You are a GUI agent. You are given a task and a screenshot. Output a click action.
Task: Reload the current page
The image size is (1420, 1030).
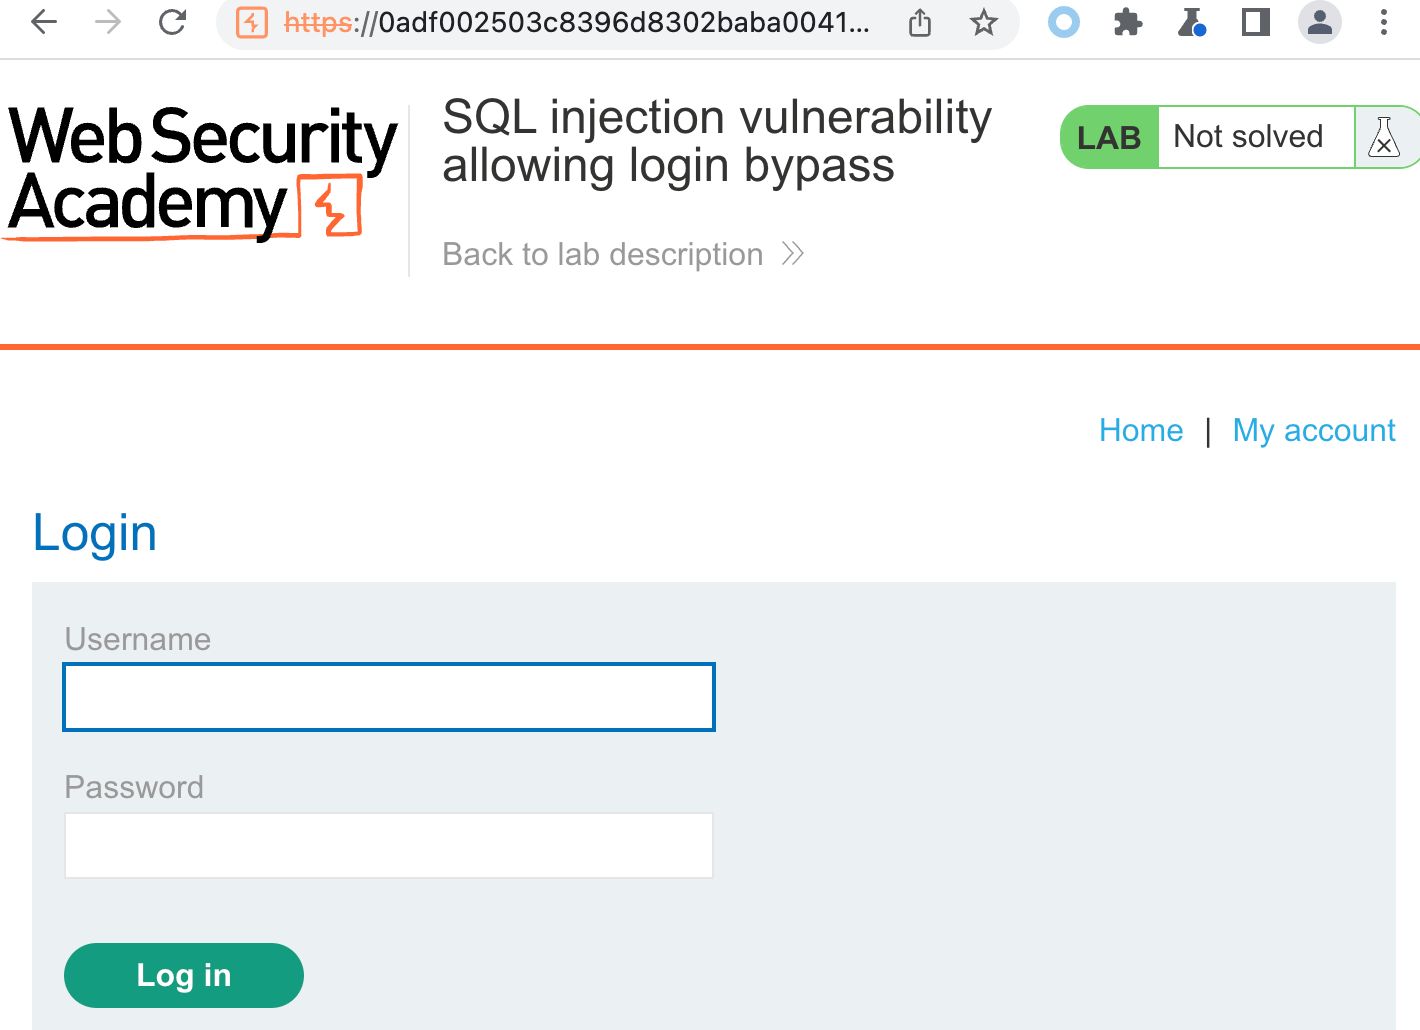tap(170, 22)
